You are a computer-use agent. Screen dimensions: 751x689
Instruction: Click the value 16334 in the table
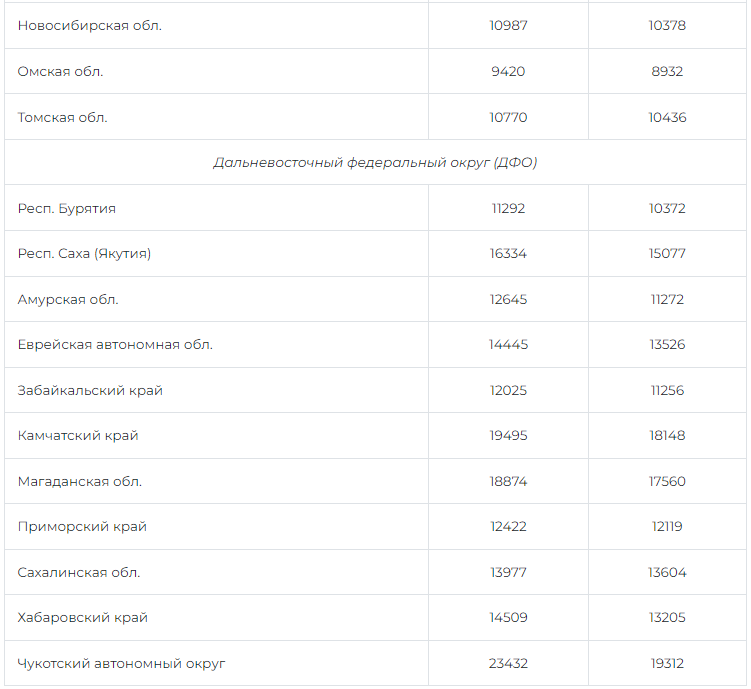click(508, 254)
